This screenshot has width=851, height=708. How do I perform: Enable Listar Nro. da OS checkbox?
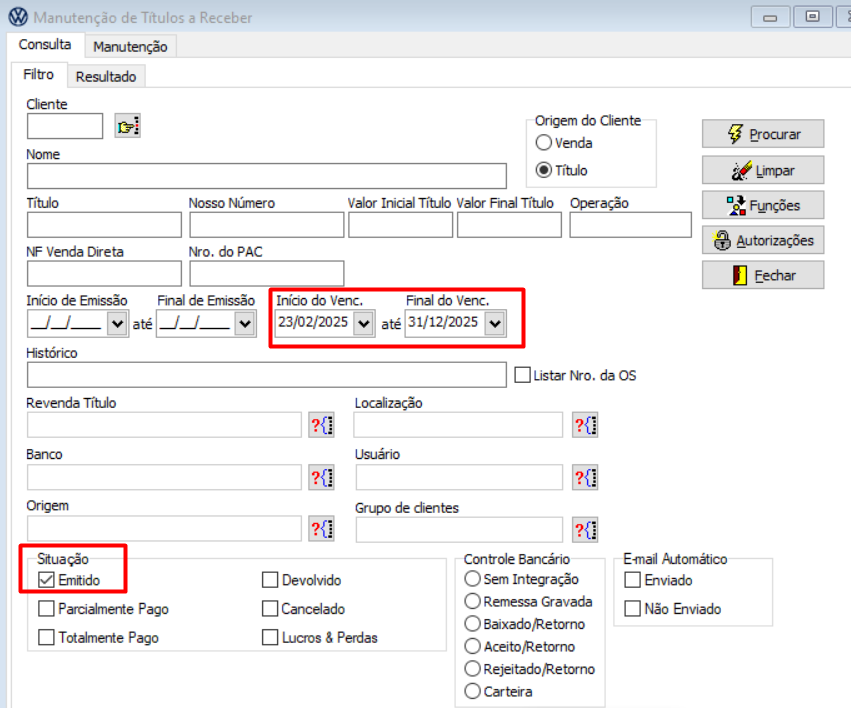pos(523,375)
